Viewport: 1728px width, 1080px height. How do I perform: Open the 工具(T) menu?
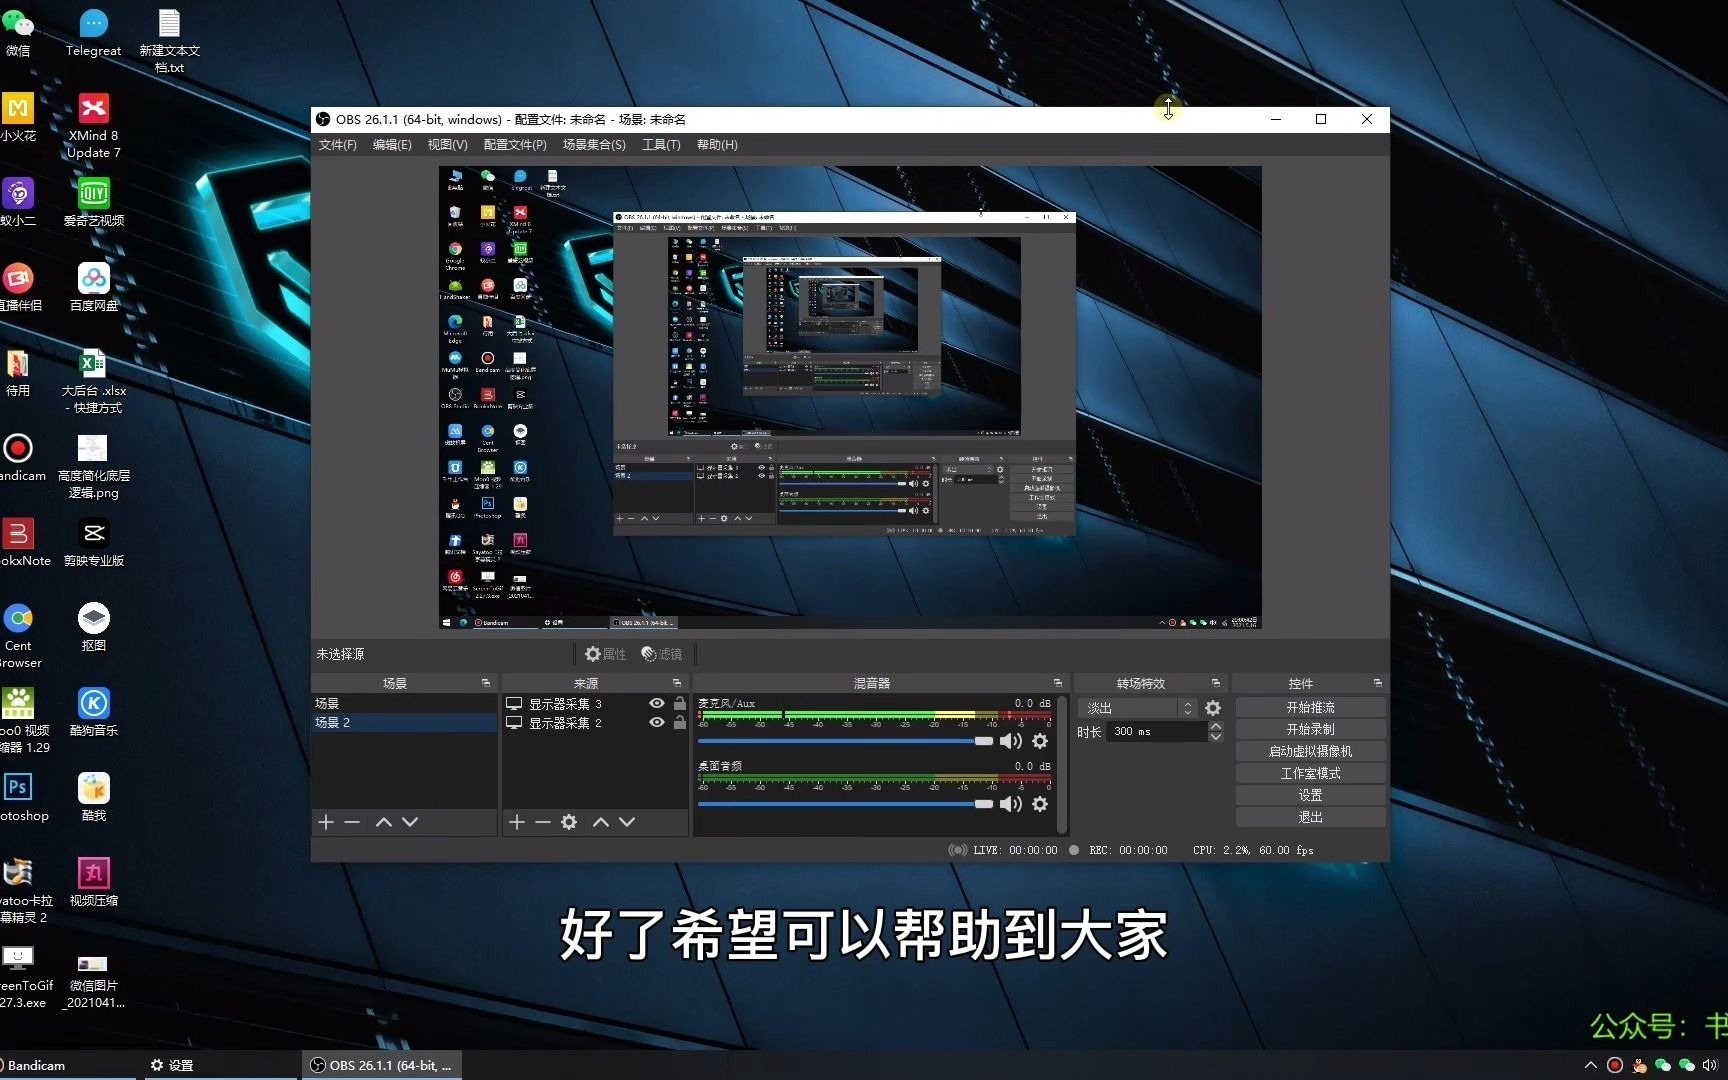[660, 144]
